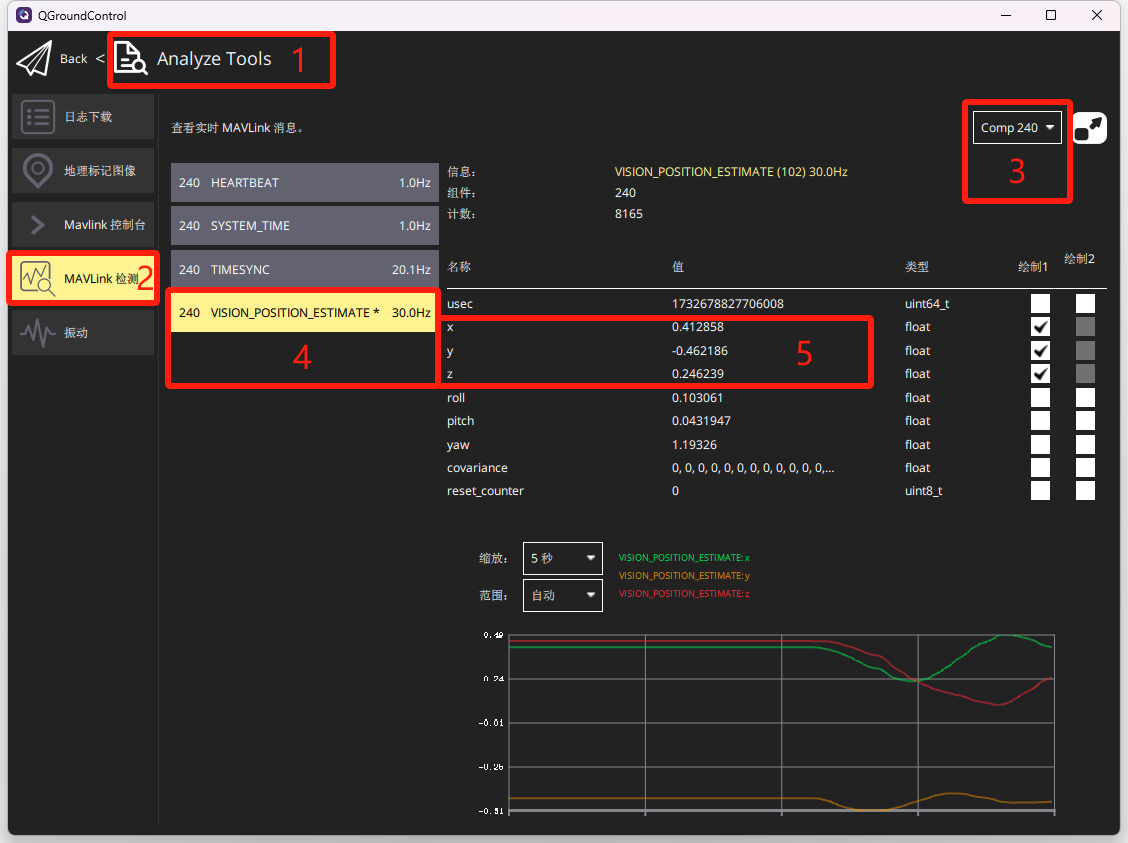Enable 绘制1 checkbox for reset_counter
The width and height of the screenshot is (1128, 843).
(1040, 491)
